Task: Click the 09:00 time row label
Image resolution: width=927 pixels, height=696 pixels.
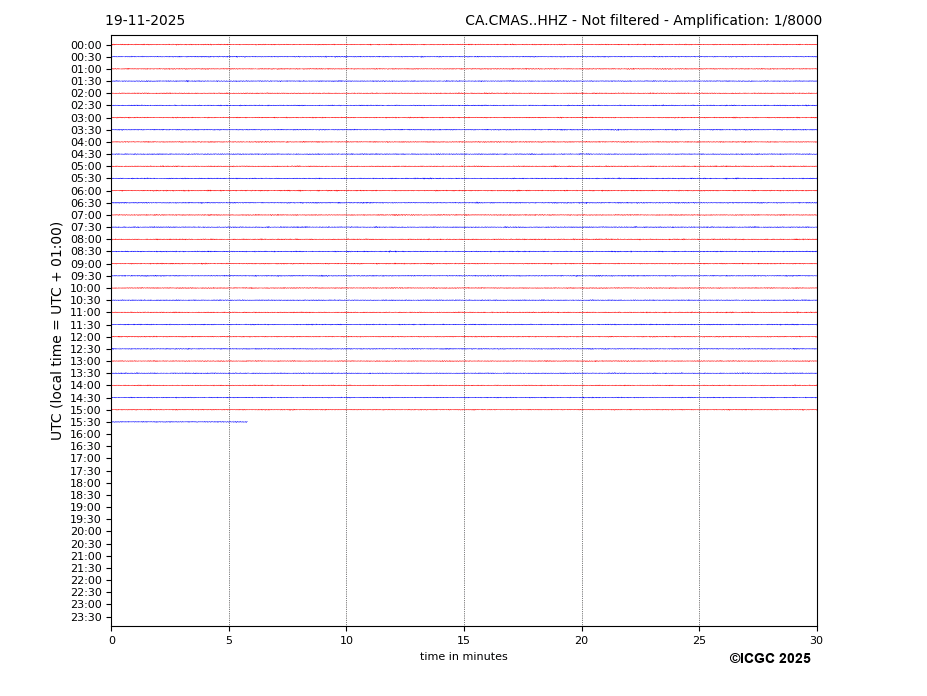Action: pyautogui.click(x=86, y=264)
